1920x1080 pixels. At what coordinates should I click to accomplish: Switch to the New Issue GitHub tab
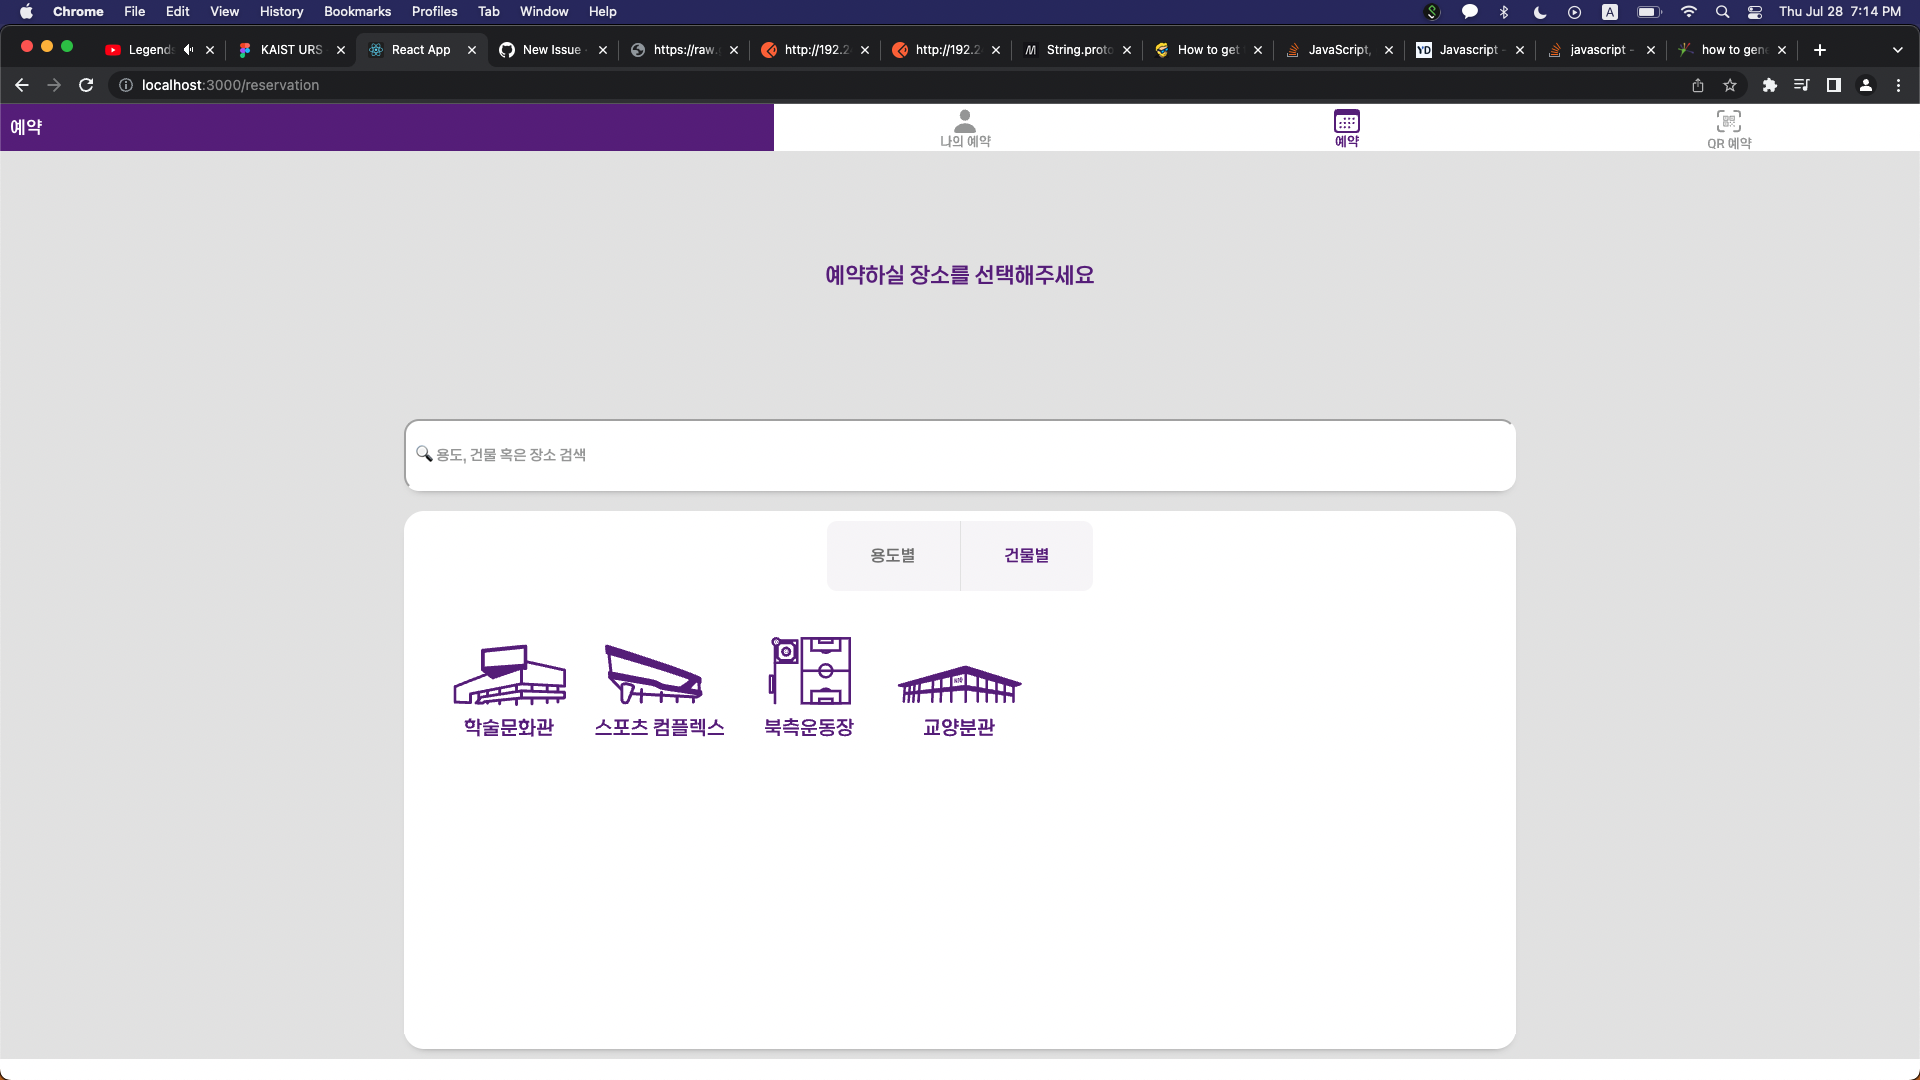point(551,50)
